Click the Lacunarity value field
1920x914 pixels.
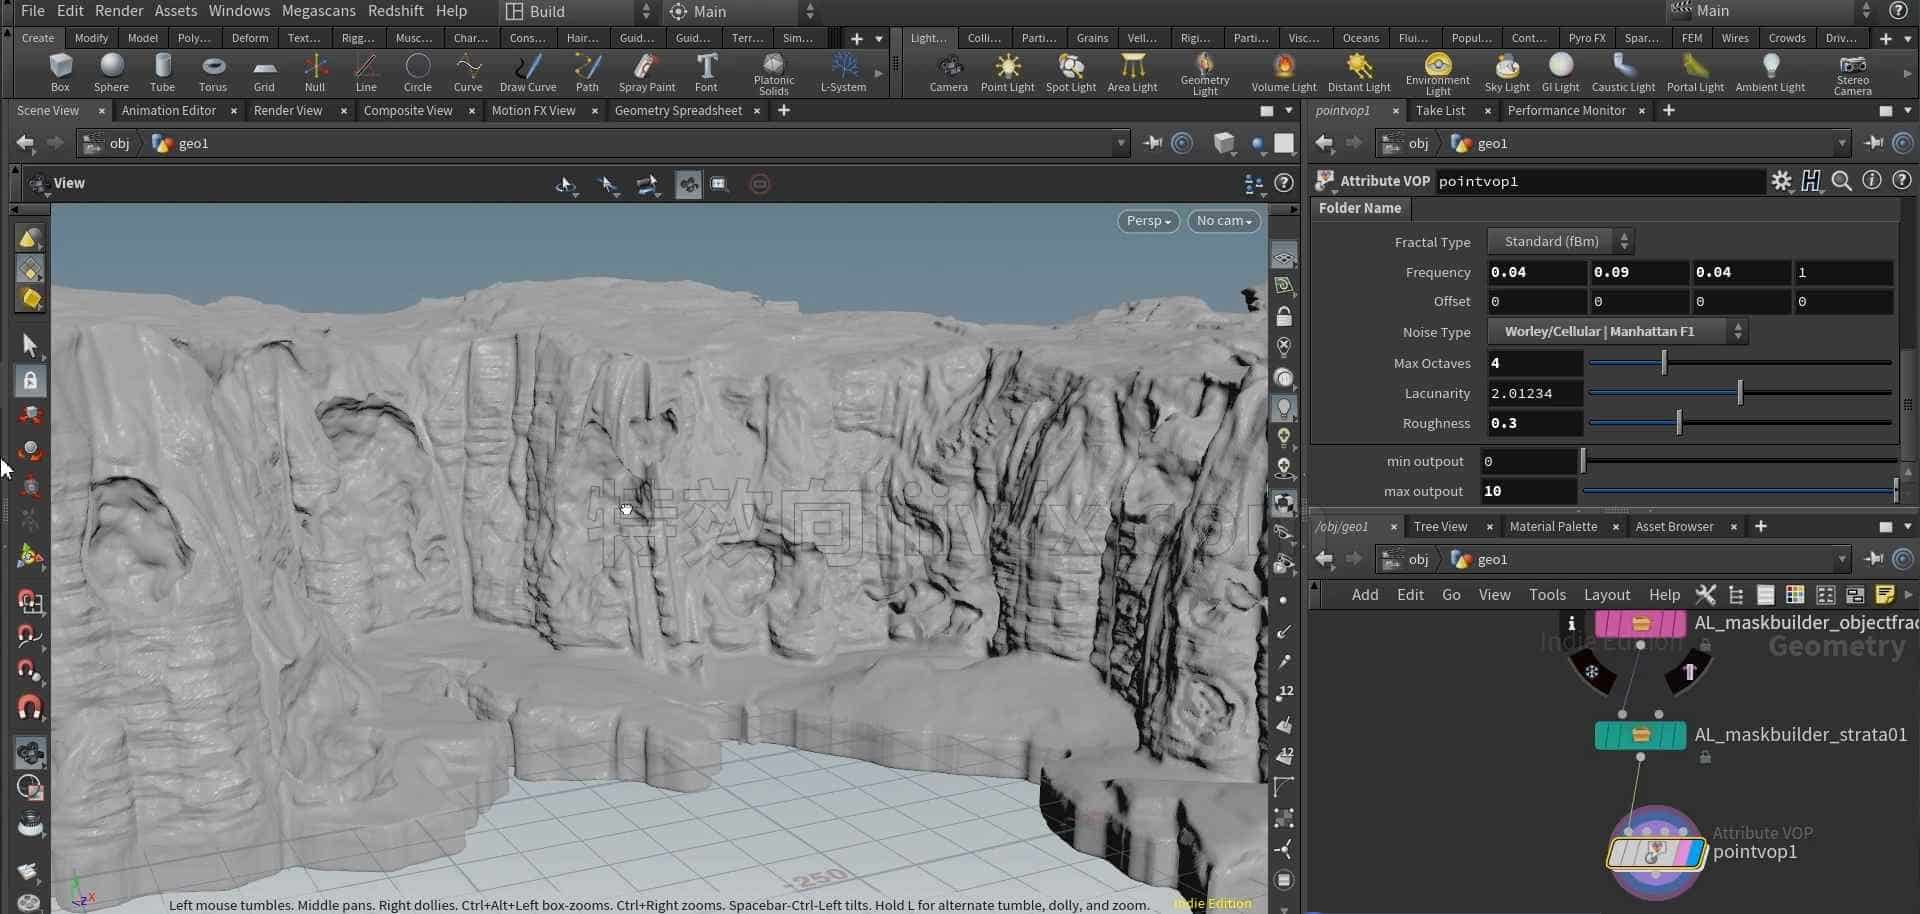click(1534, 394)
